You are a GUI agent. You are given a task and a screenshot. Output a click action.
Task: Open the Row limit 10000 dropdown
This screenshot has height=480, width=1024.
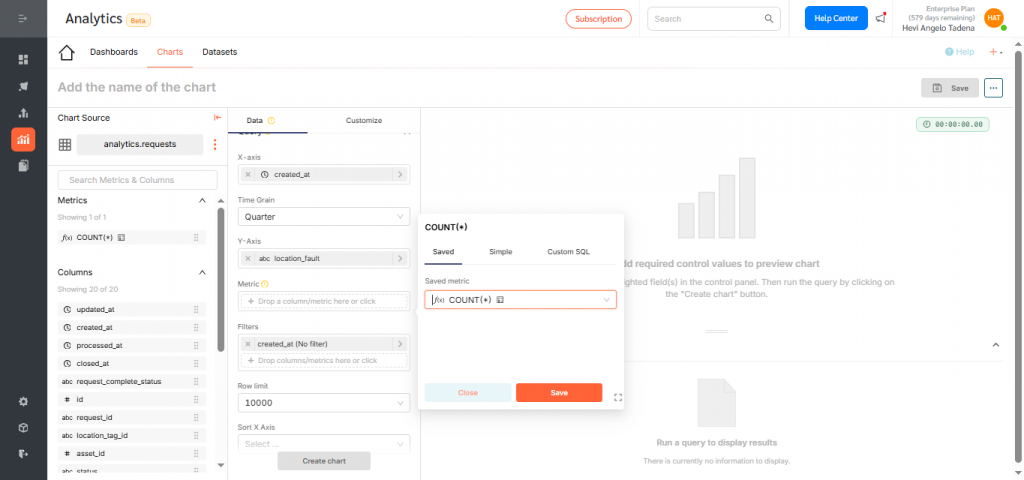(x=323, y=403)
